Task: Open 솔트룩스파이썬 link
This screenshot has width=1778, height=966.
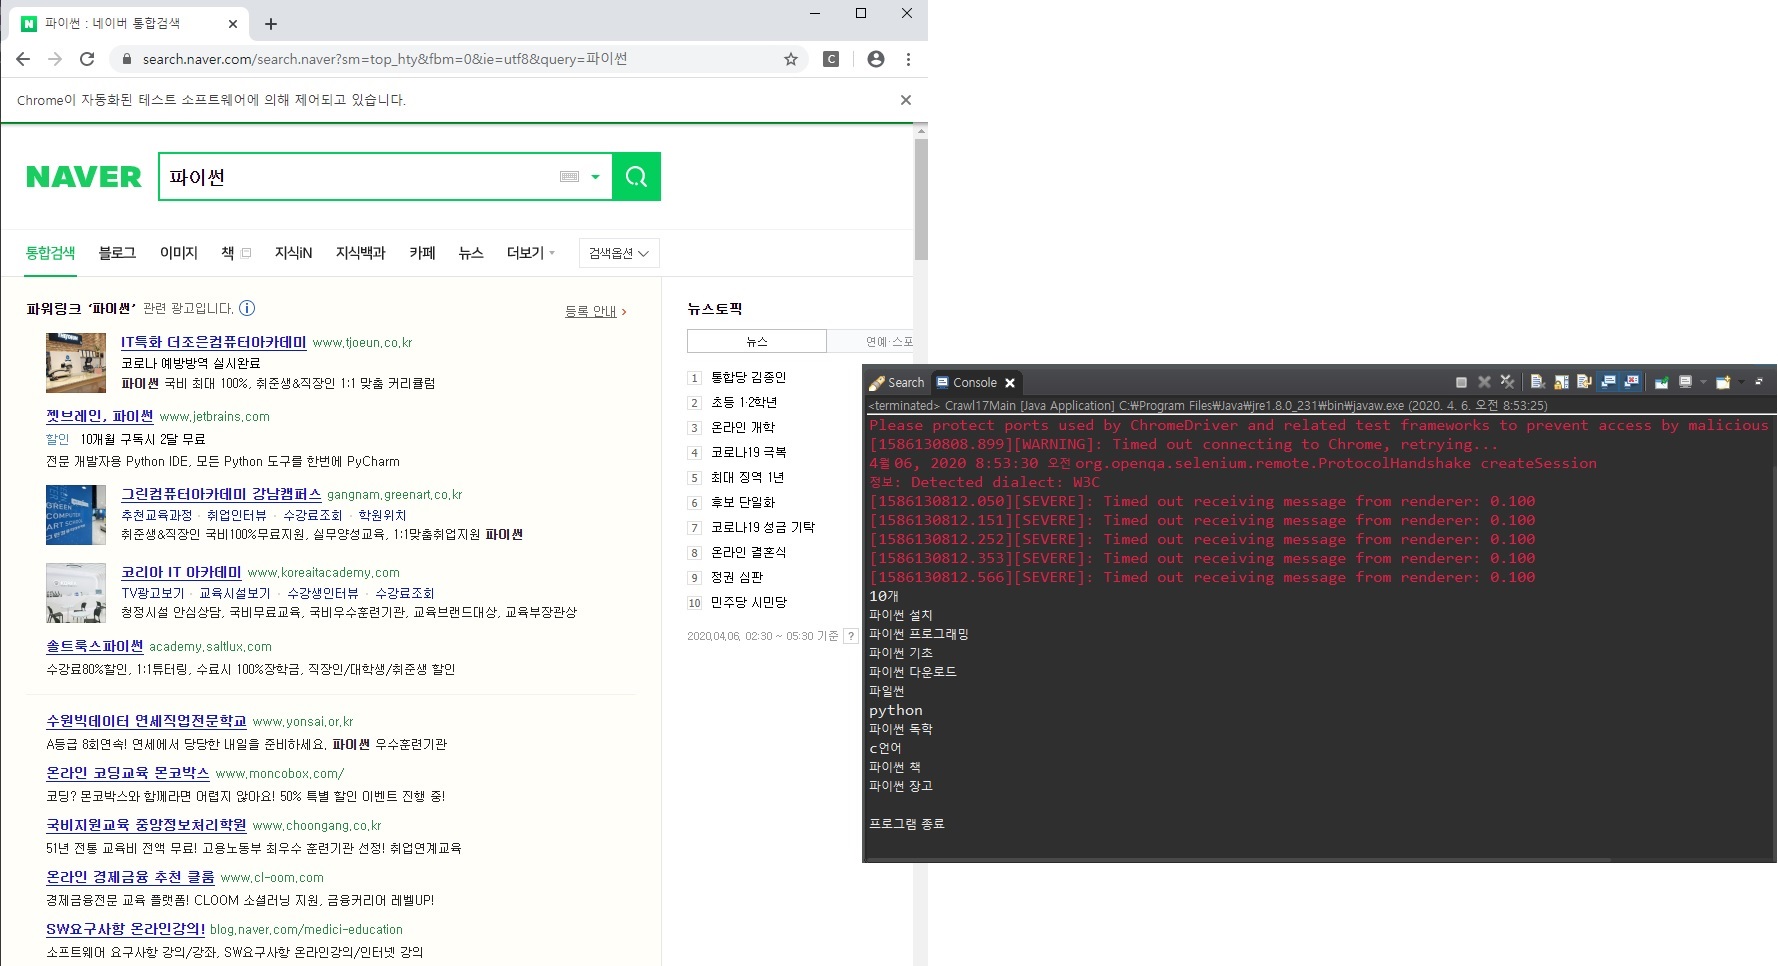Action: pyautogui.click(x=95, y=646)
